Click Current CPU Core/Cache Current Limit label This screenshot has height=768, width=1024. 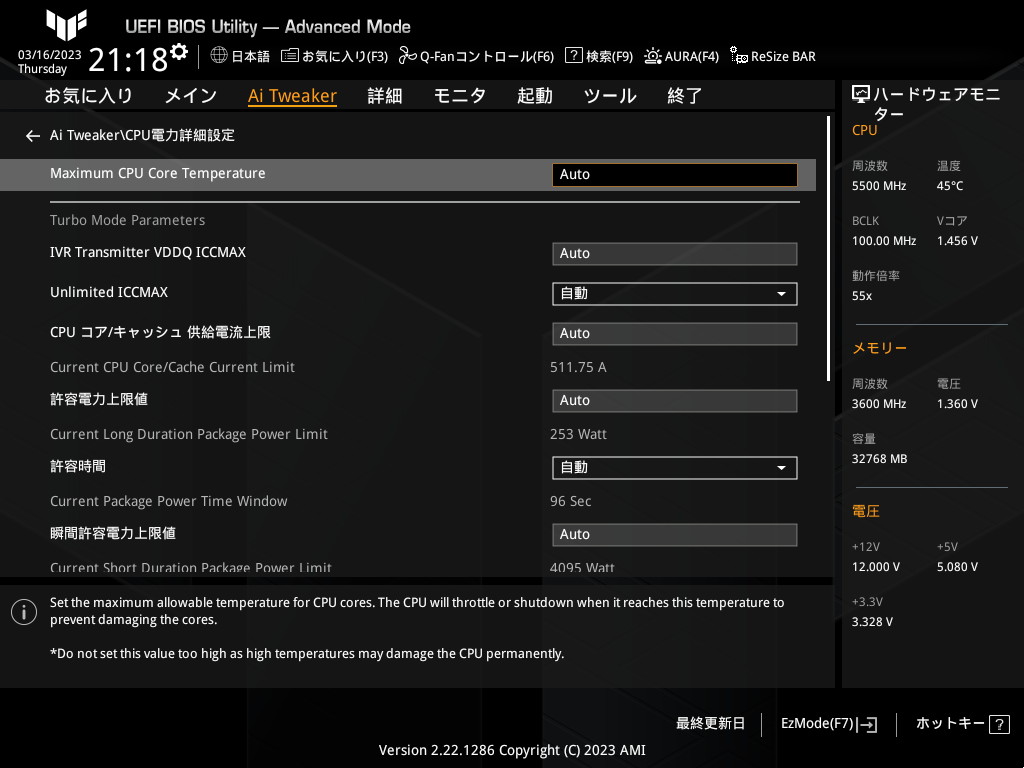pos(172,368)
